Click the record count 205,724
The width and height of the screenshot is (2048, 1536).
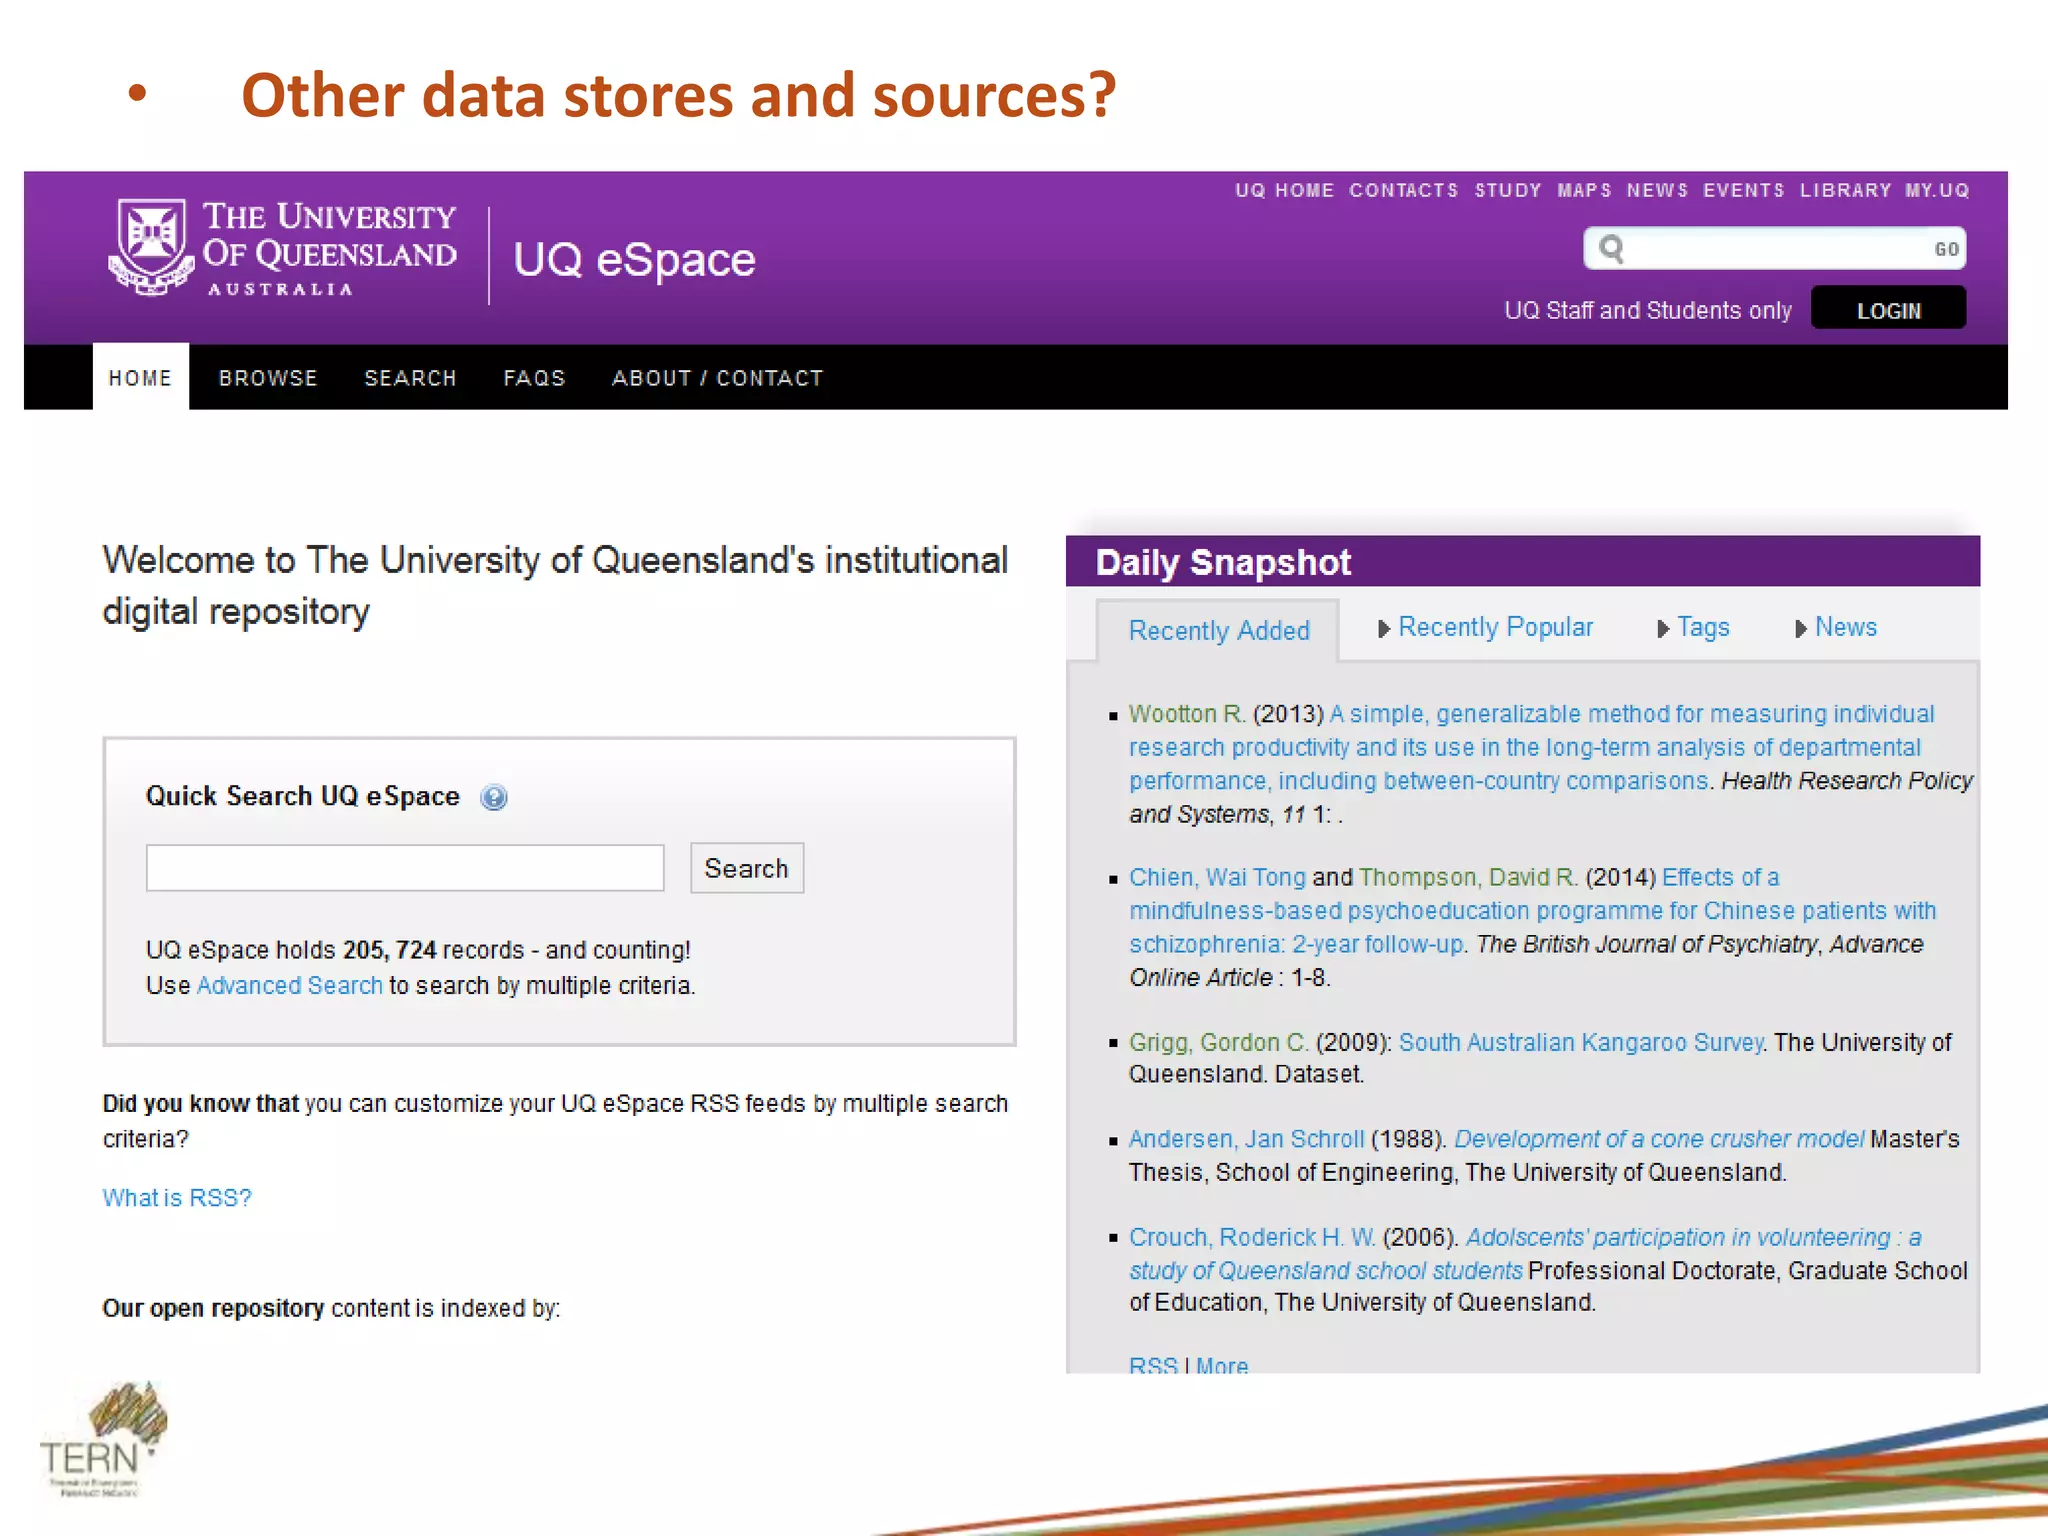click(x=389, y=949)
